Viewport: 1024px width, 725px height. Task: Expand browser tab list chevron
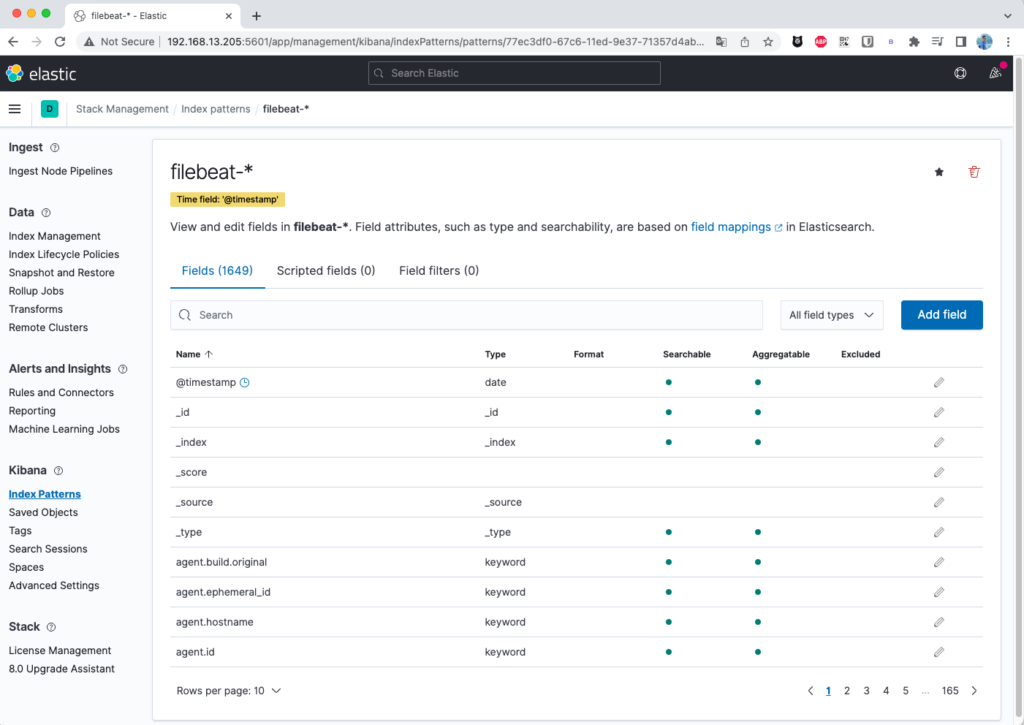[x=1007, y=16]
